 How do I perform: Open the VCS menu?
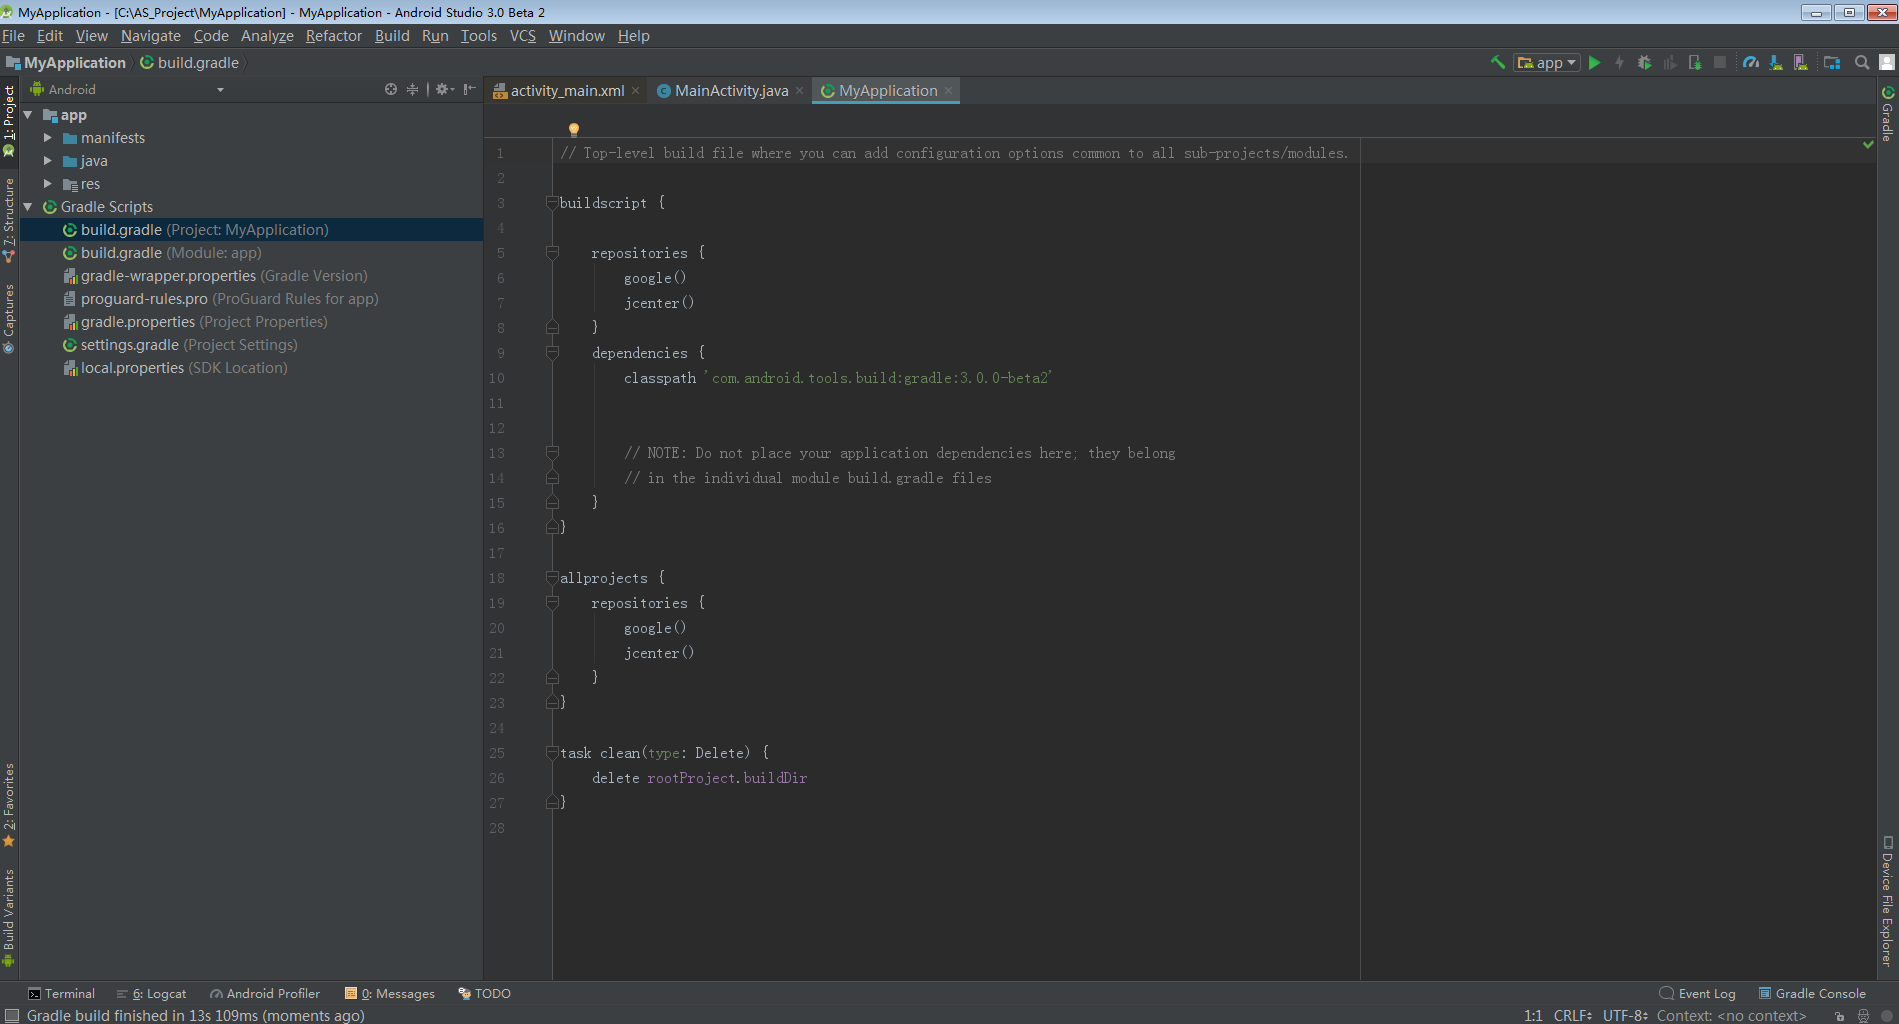point(523,36)
